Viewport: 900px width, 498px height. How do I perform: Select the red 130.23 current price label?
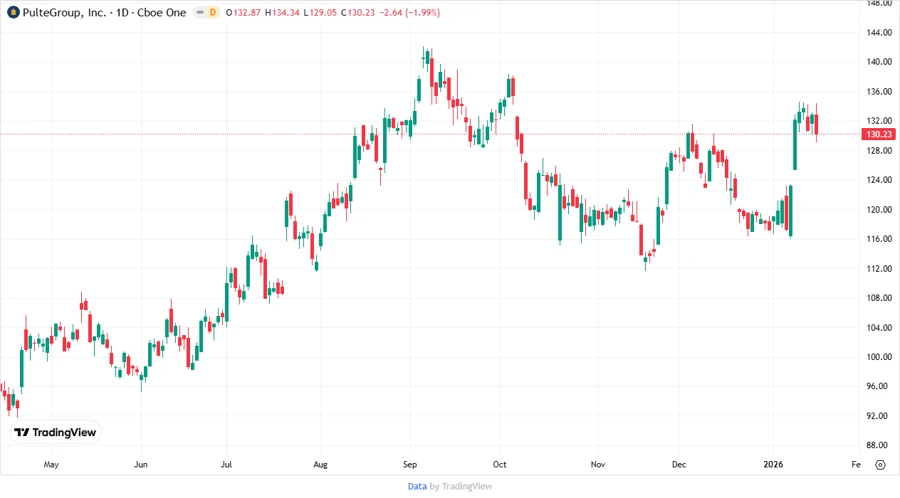879,134
